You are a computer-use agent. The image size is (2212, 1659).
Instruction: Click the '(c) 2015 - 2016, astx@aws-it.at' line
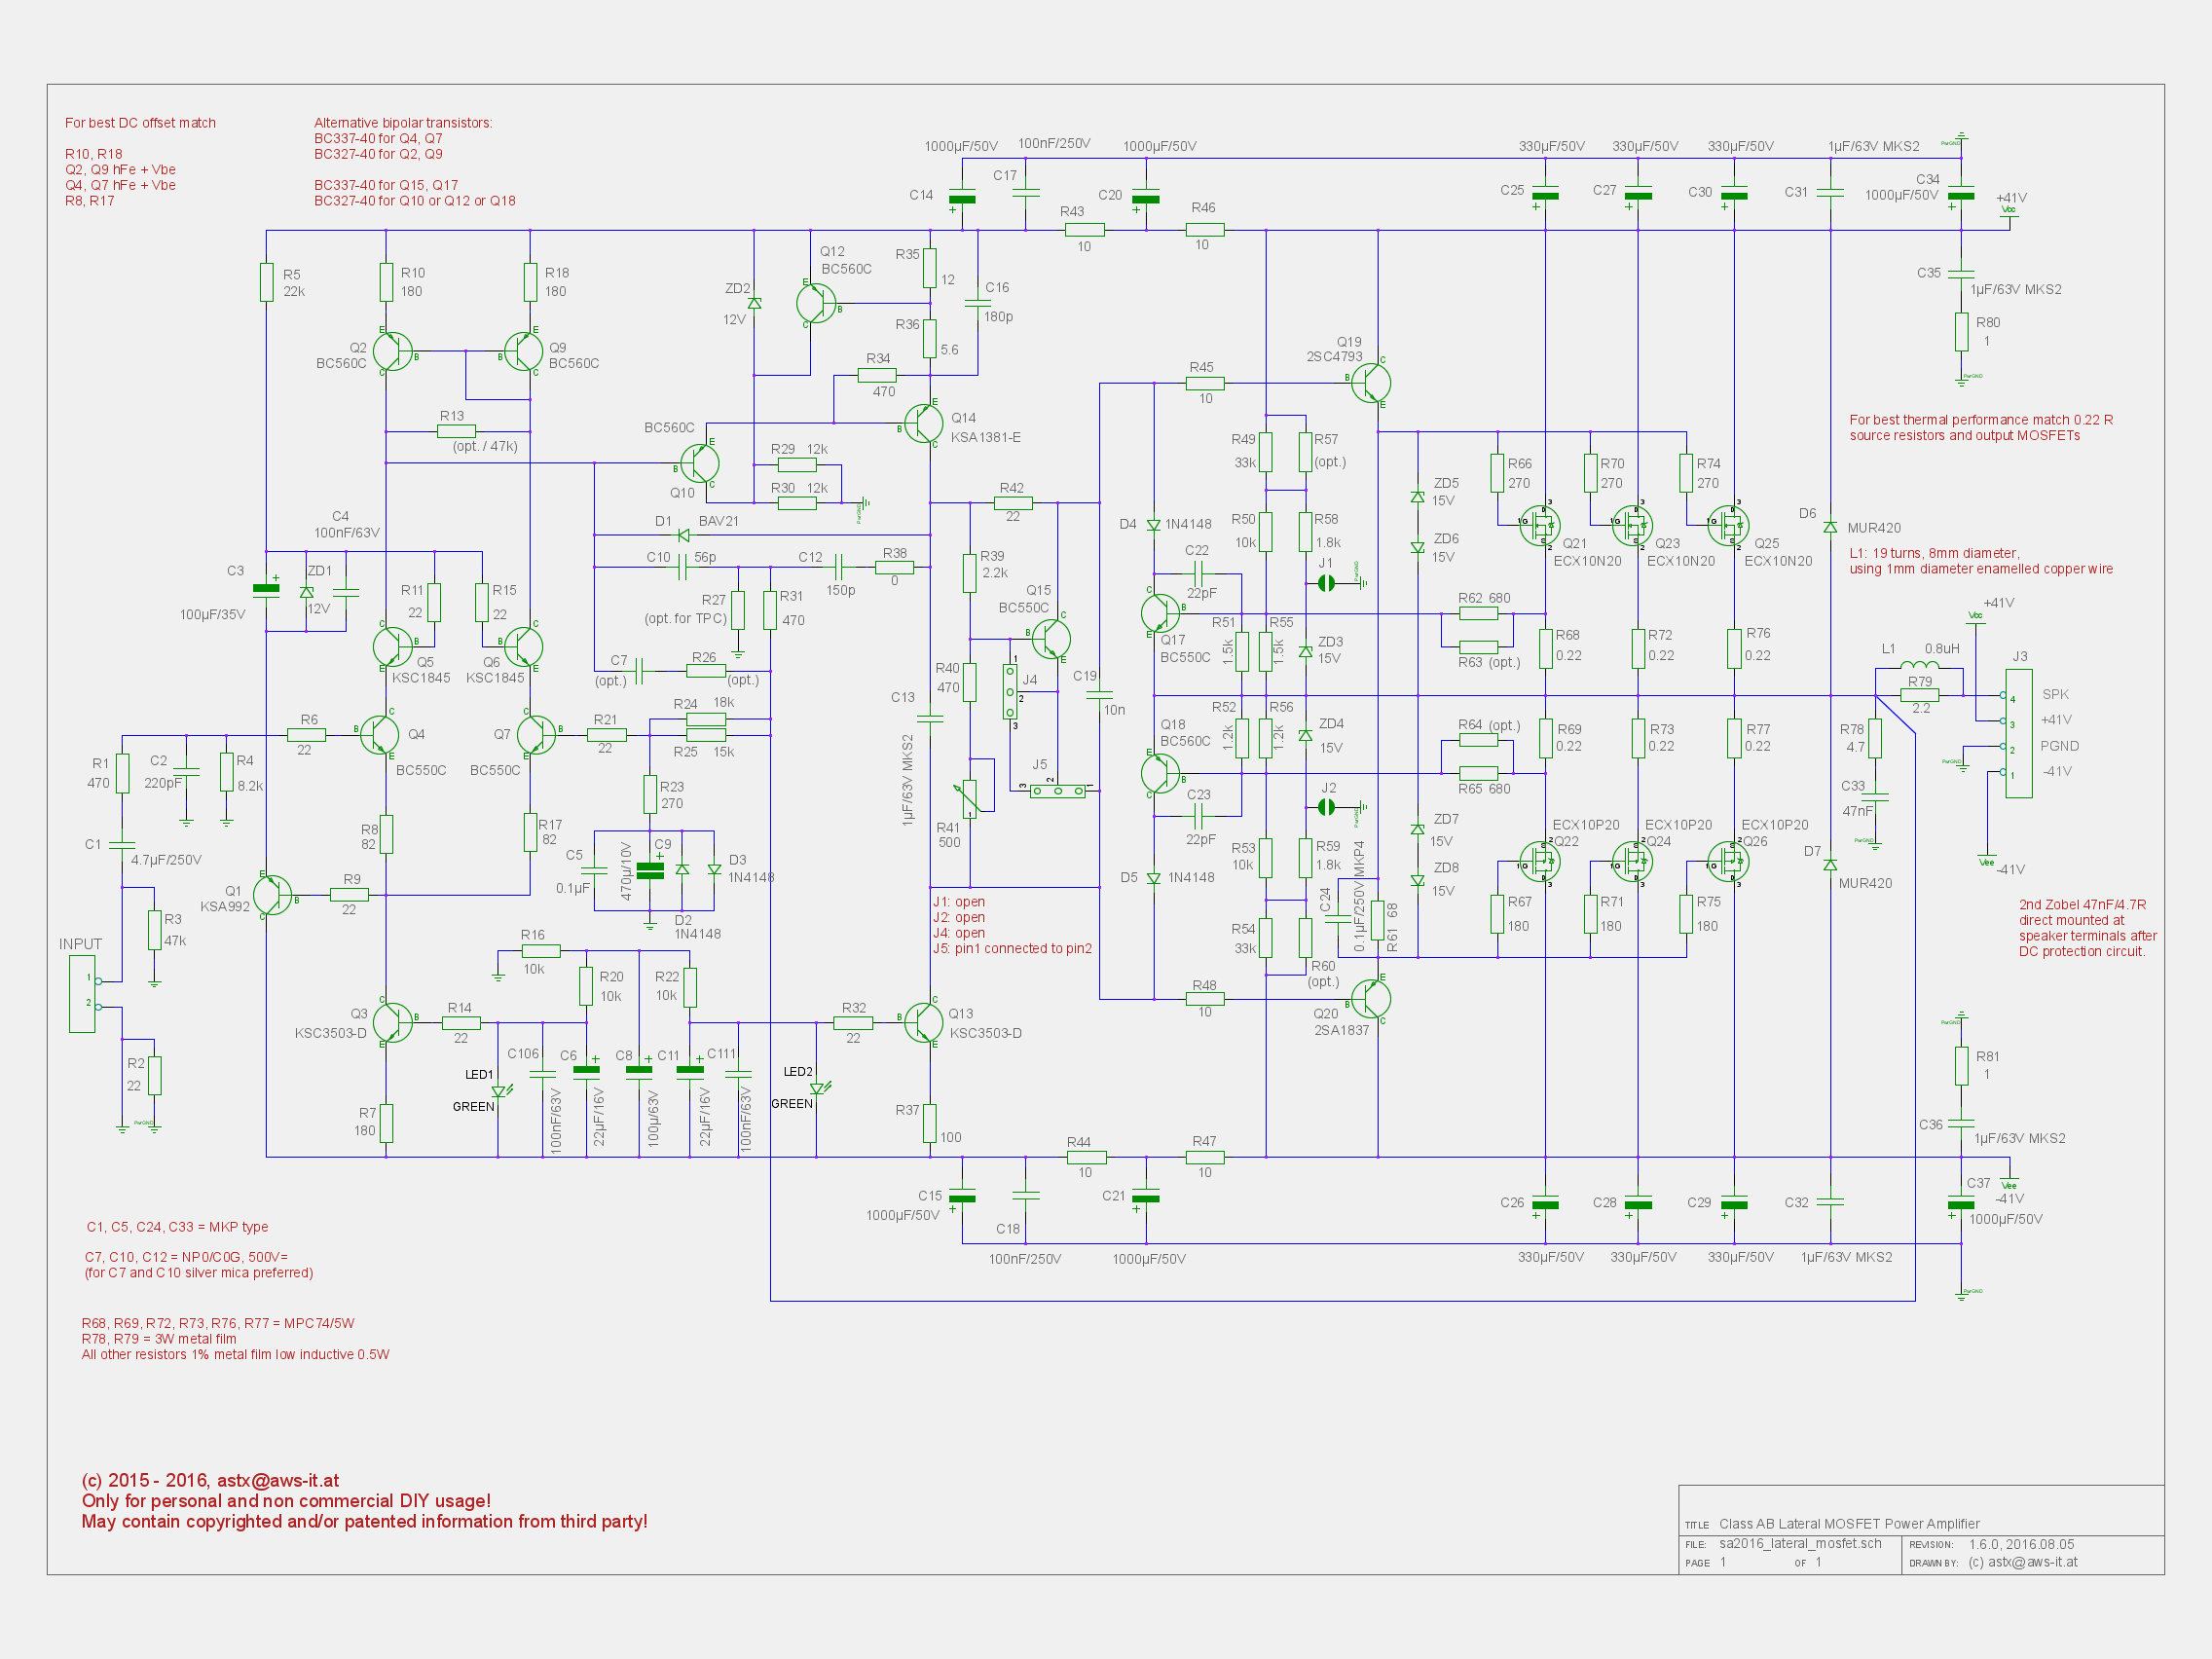[210, 1480]
